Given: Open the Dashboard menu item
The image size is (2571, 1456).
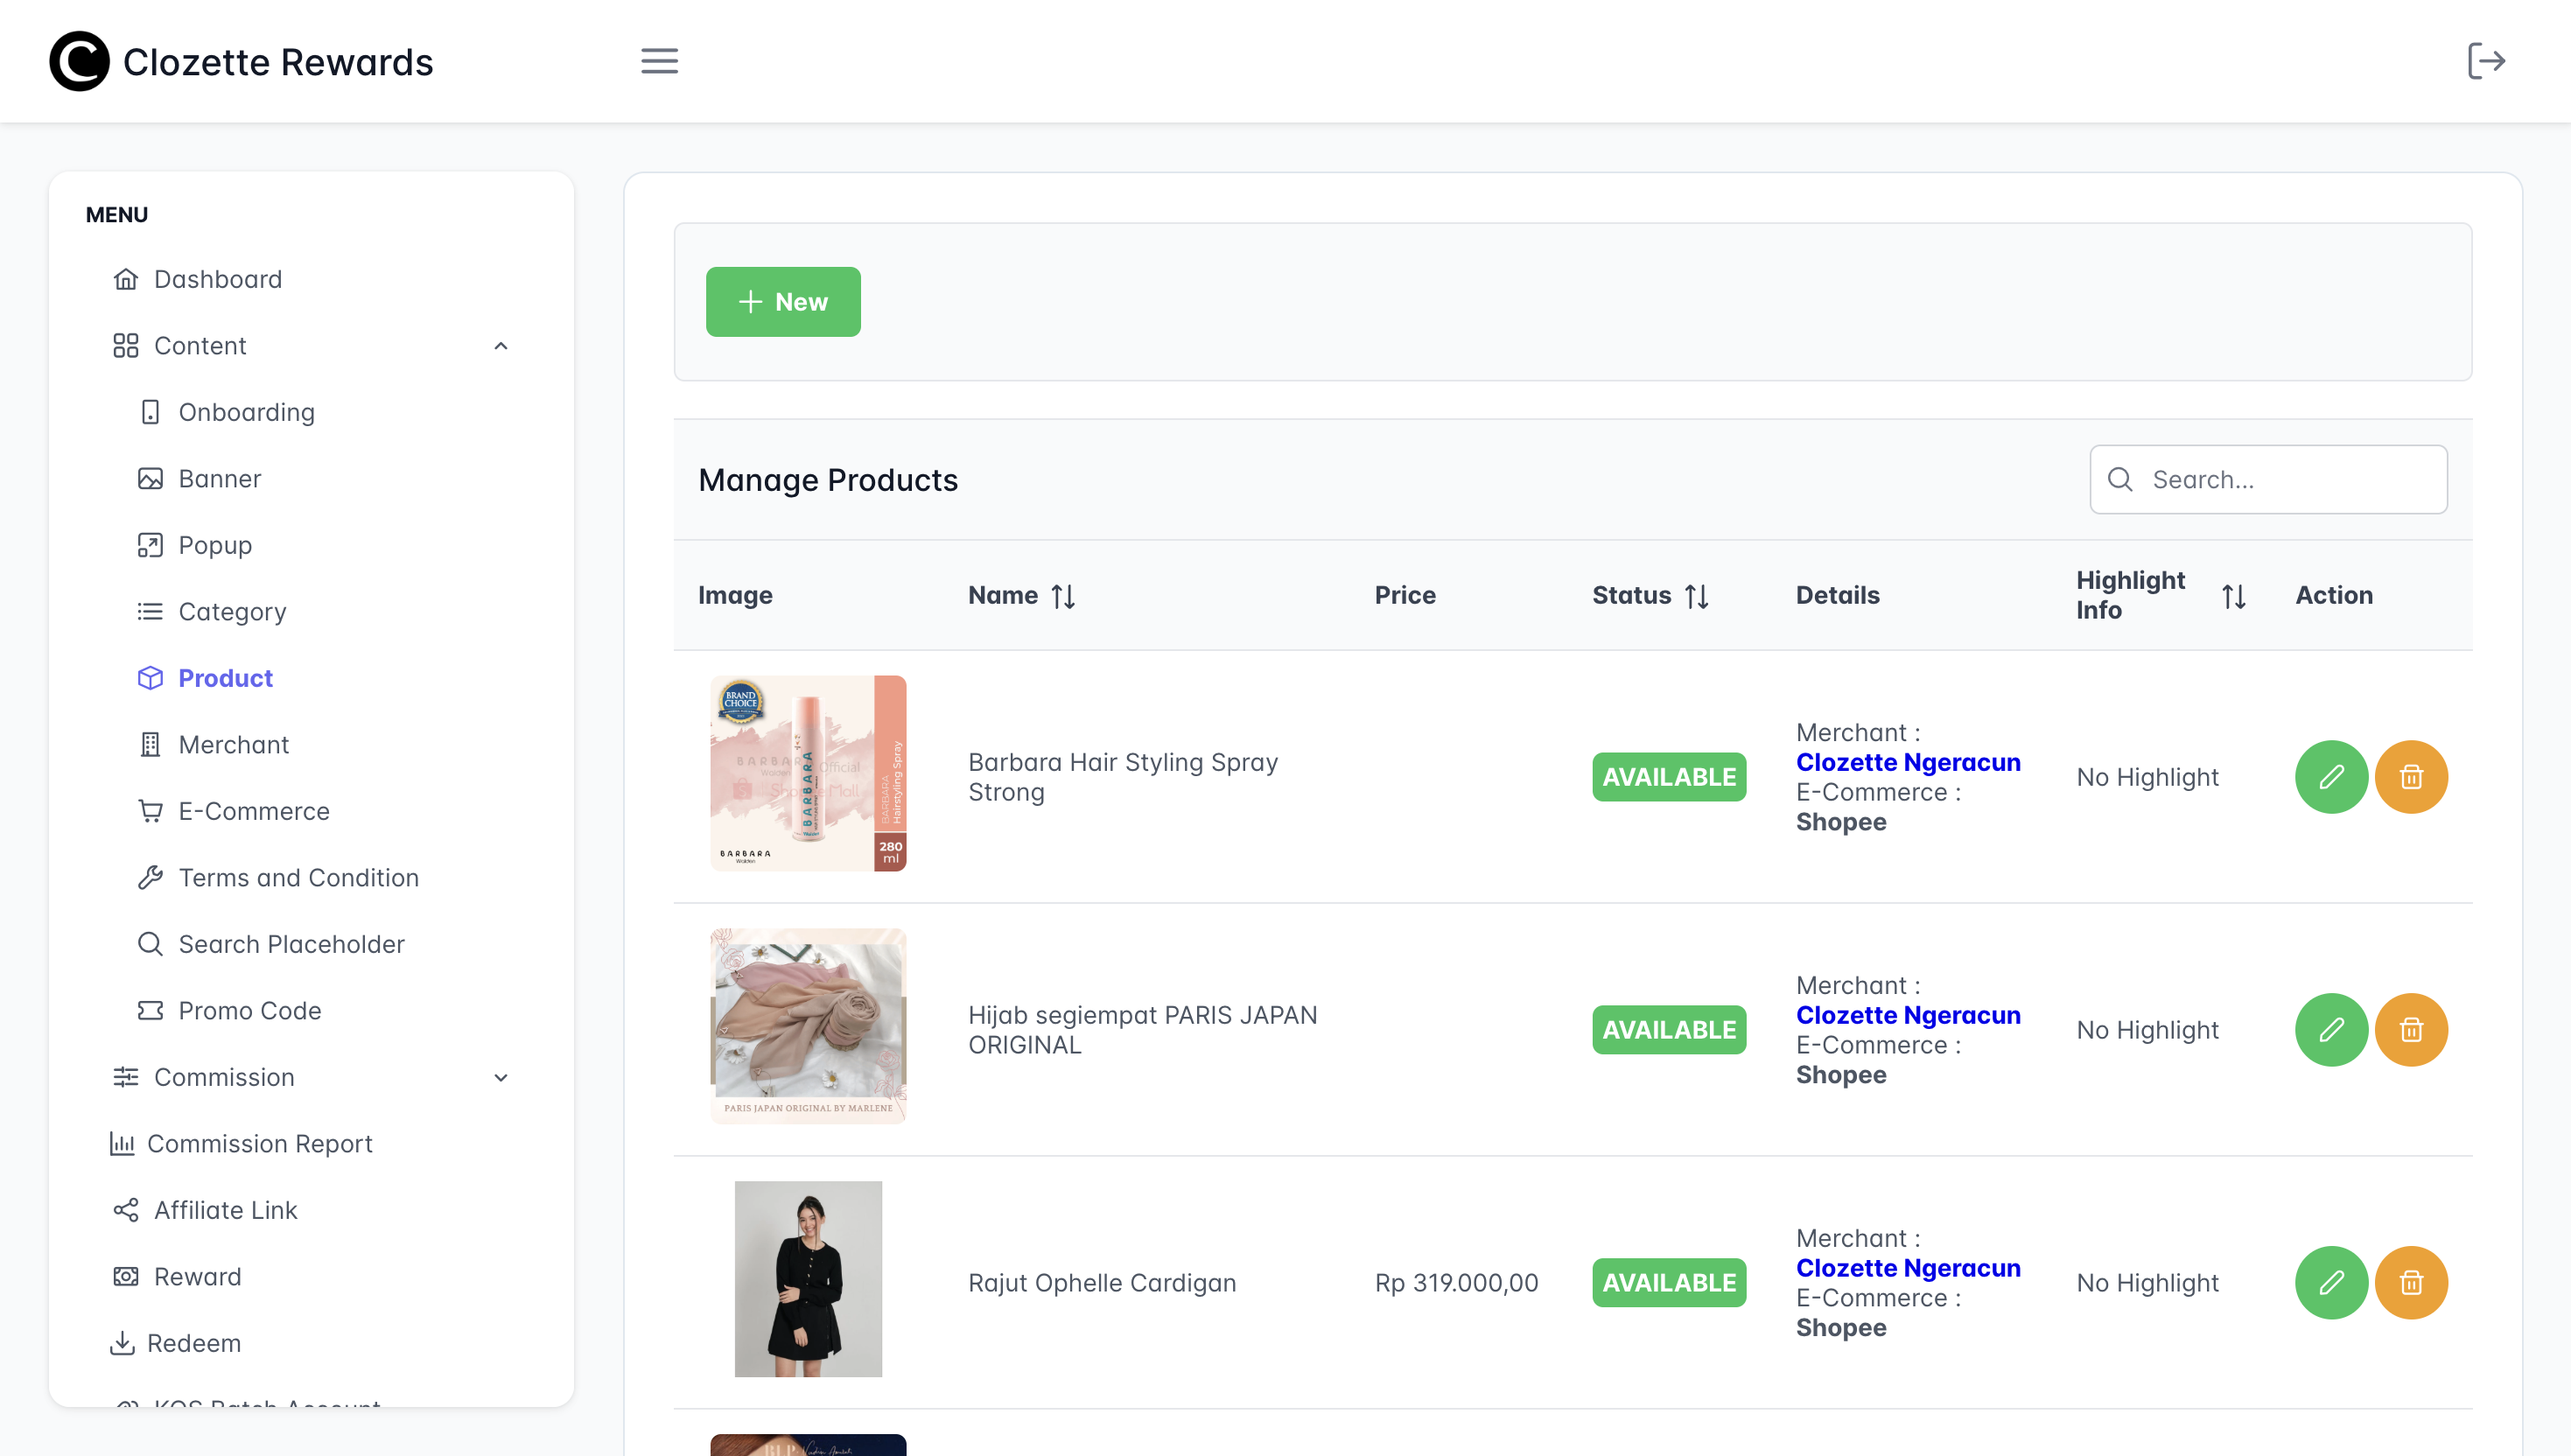Looking at the screenshot, I should click(217, 279).
